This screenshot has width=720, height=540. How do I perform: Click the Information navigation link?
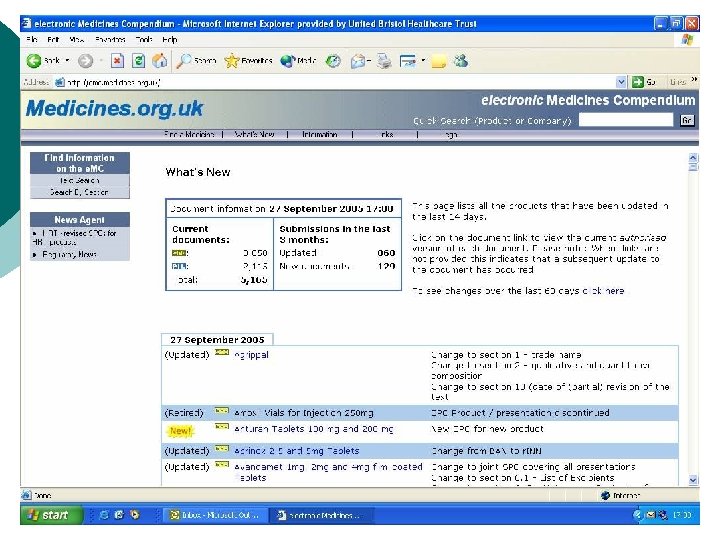coord(320,135)
